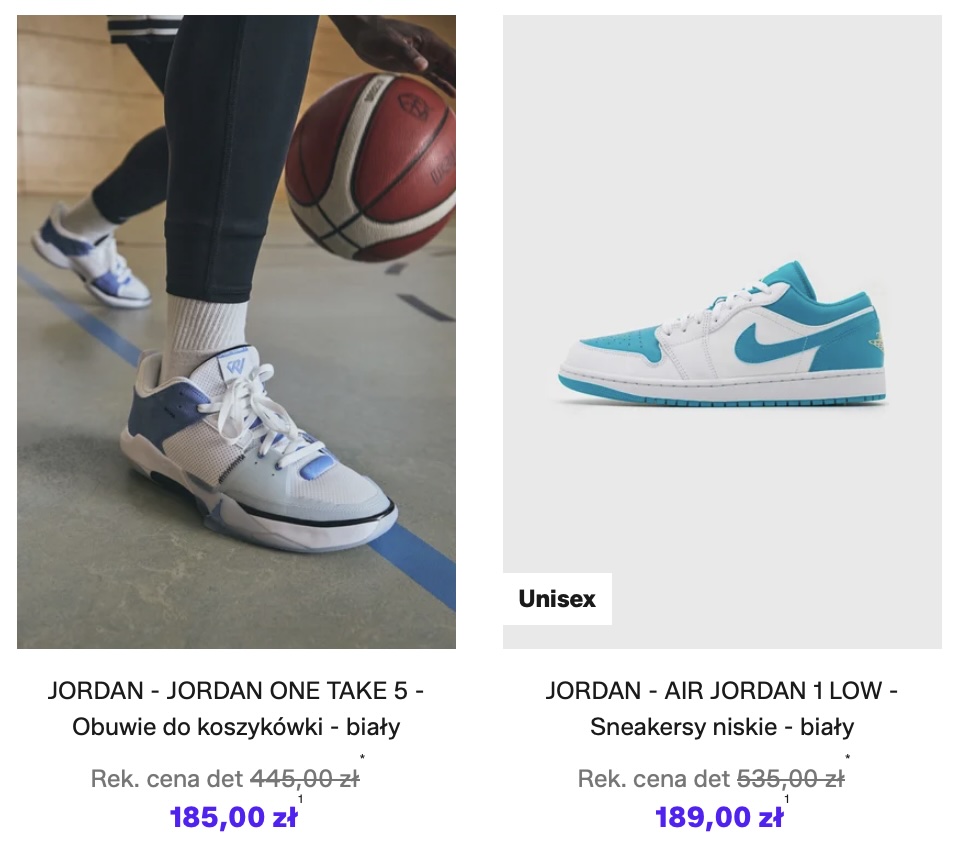Select the 185,00 zł sale price

coord(233,817)
